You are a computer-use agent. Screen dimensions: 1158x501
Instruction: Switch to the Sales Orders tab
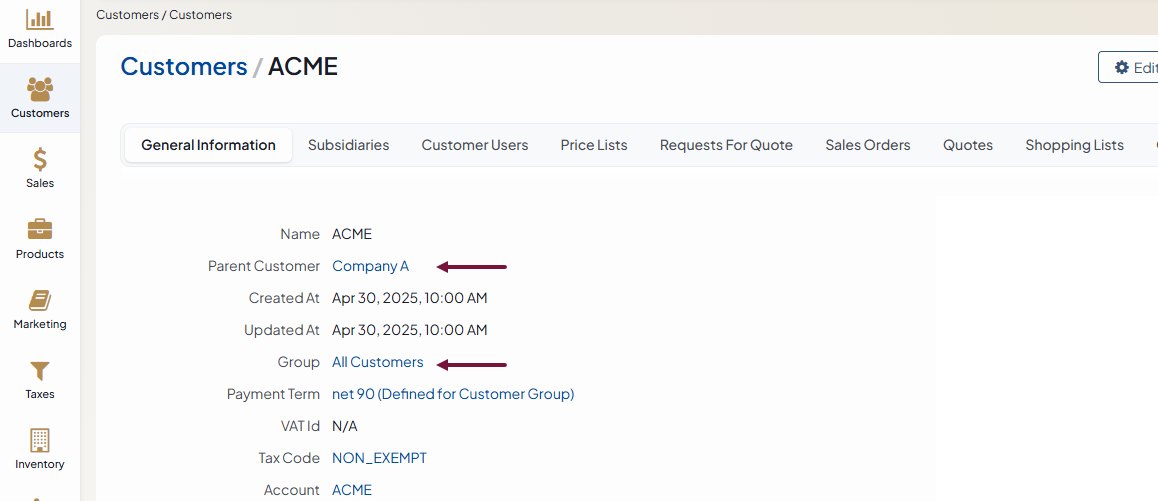[868, 145]
